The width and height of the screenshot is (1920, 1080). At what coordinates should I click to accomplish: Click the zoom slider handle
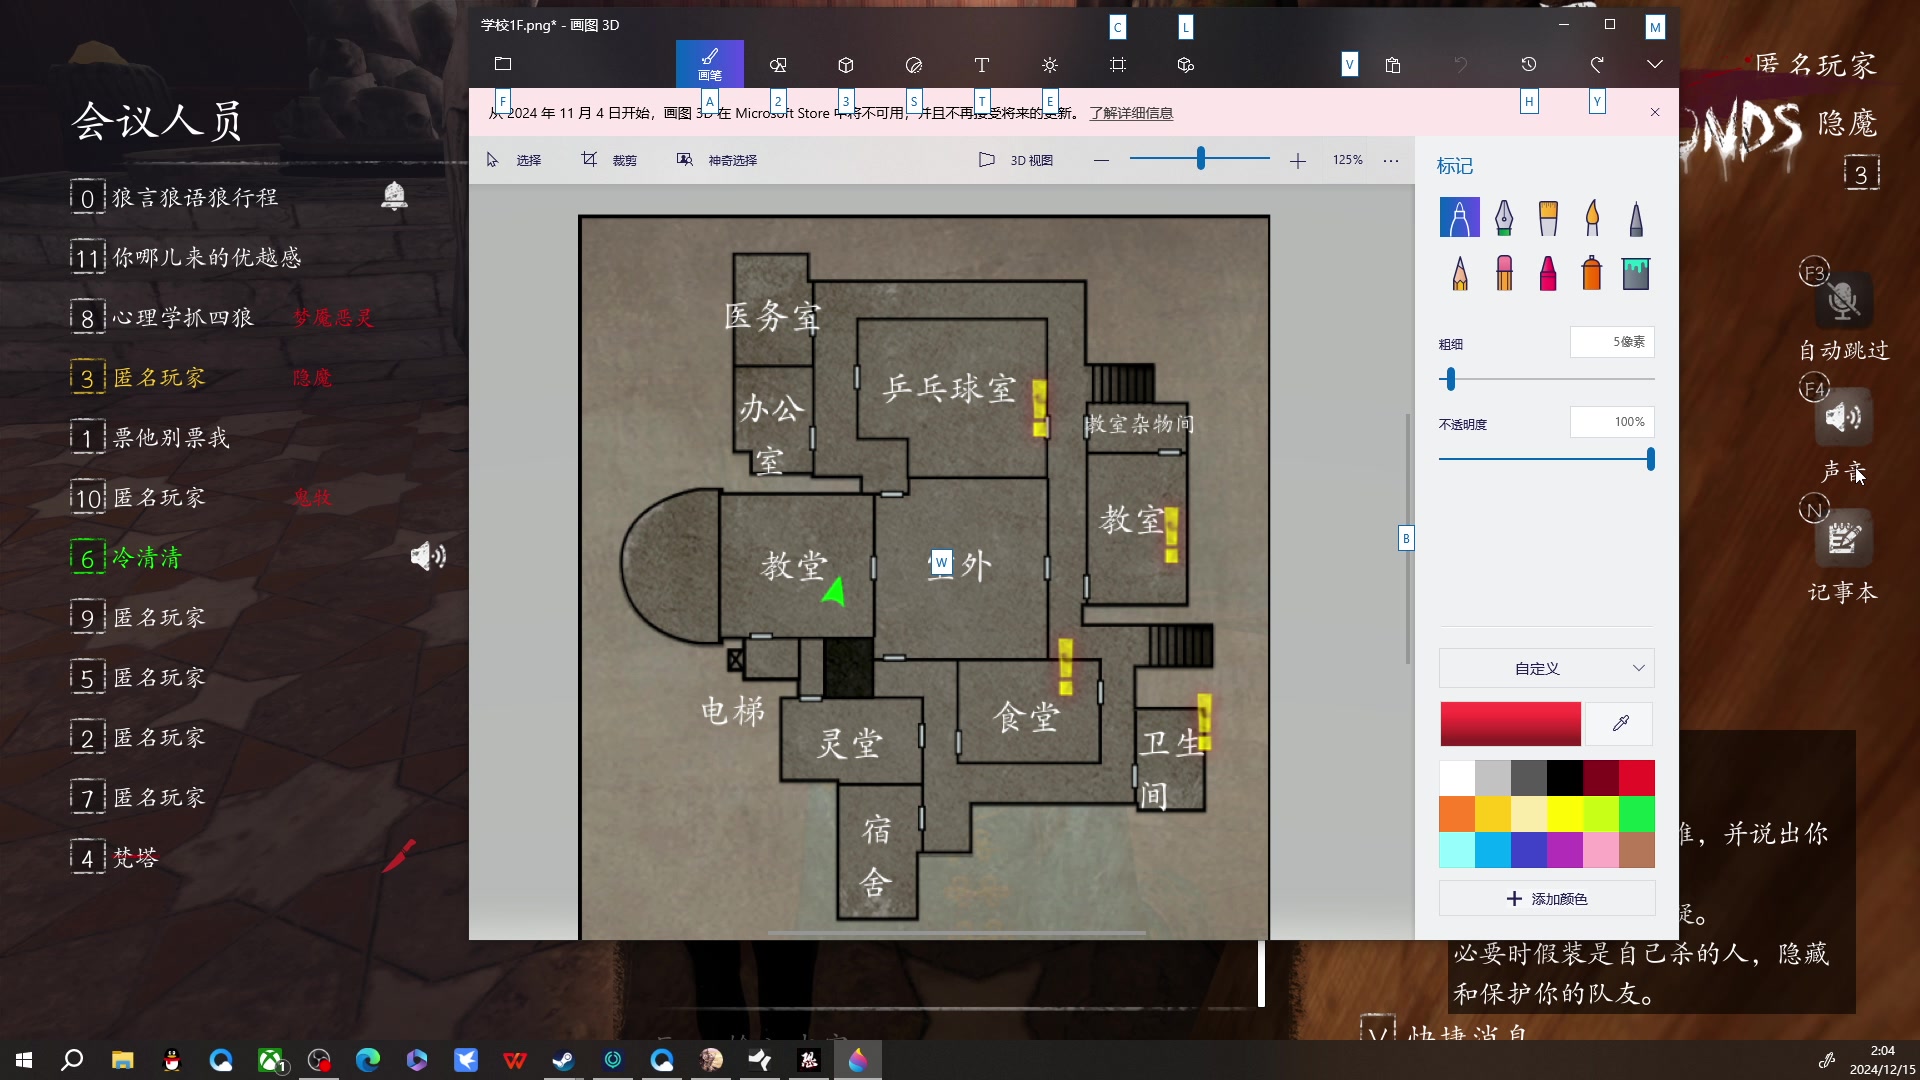click(1201, 158)
